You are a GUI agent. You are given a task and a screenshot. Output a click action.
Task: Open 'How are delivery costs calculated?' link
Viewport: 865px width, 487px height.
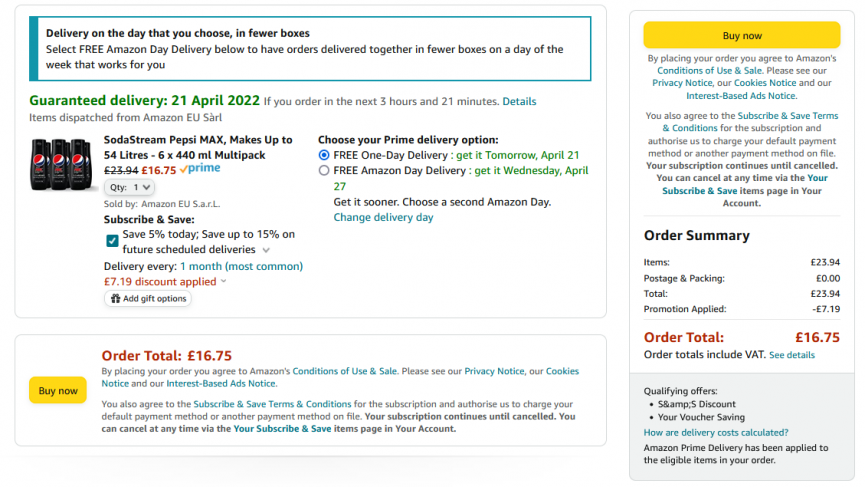click(716, 432)
